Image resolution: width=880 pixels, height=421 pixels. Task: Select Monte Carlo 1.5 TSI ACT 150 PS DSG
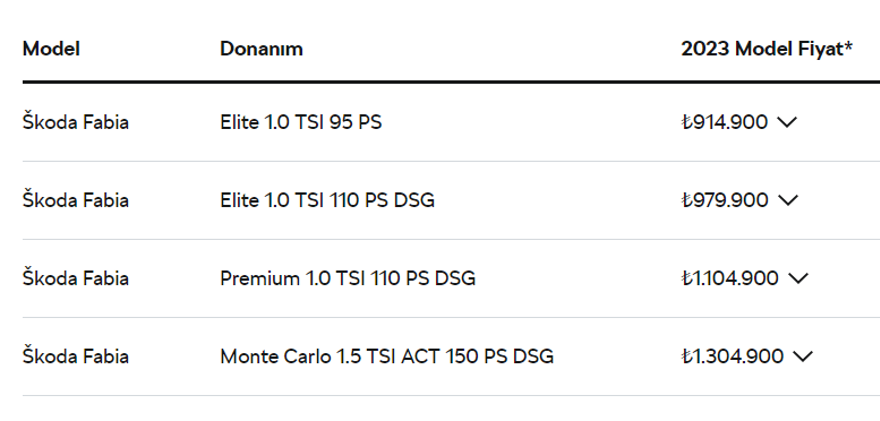[386, 357]
